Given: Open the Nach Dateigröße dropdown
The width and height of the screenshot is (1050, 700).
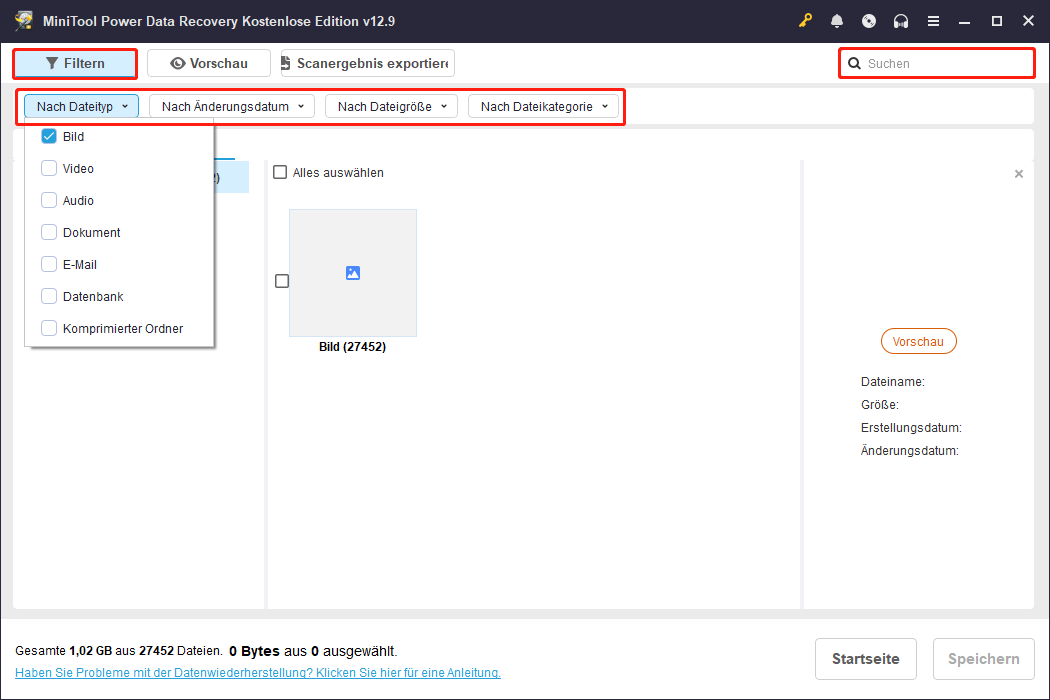Looking at the screenshot, I should coord(391,107).
